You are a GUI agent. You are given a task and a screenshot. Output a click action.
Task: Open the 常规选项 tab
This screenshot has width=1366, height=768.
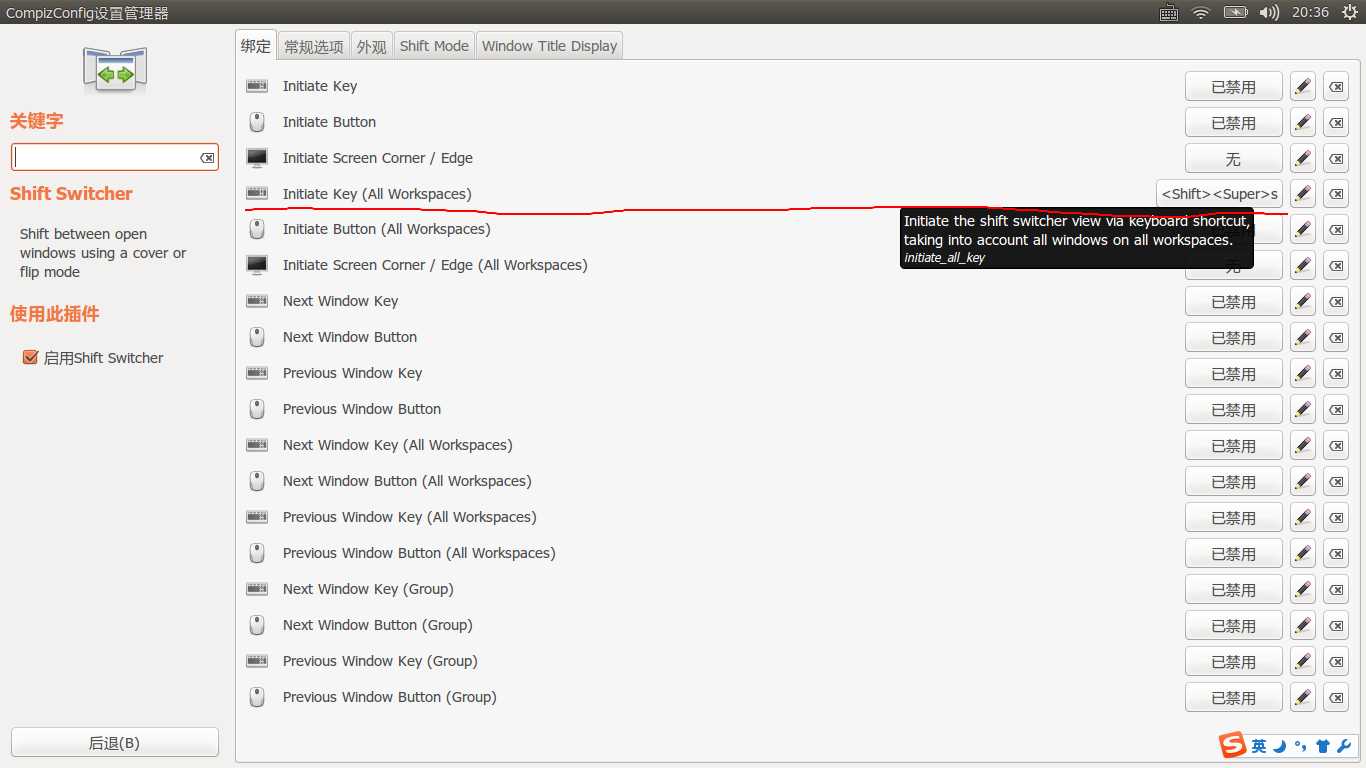point(314,46)
